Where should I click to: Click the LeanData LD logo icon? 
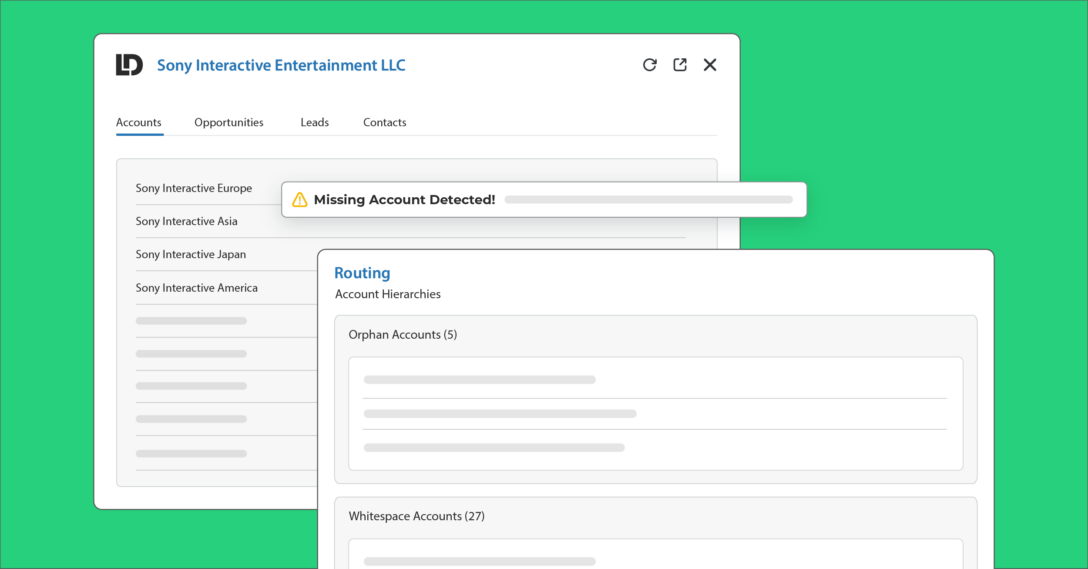tap(129, 65)
